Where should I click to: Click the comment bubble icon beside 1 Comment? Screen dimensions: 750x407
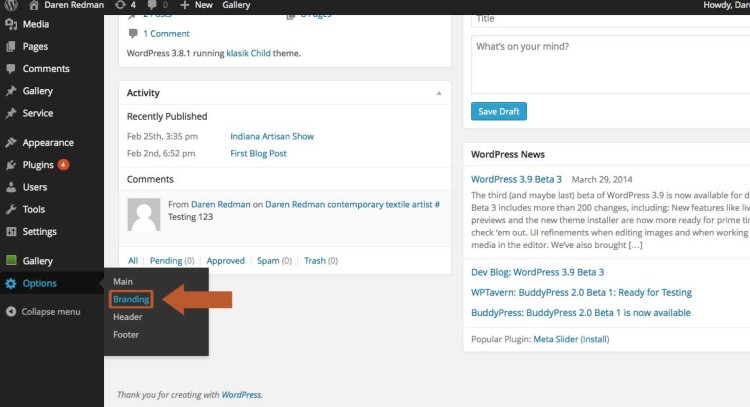pyautogui.click(x=133, y=33)
